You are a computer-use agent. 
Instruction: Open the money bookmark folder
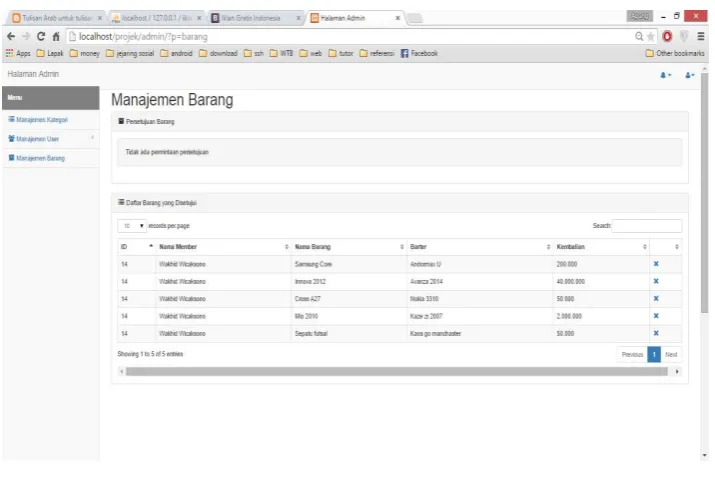click(84, 53)
